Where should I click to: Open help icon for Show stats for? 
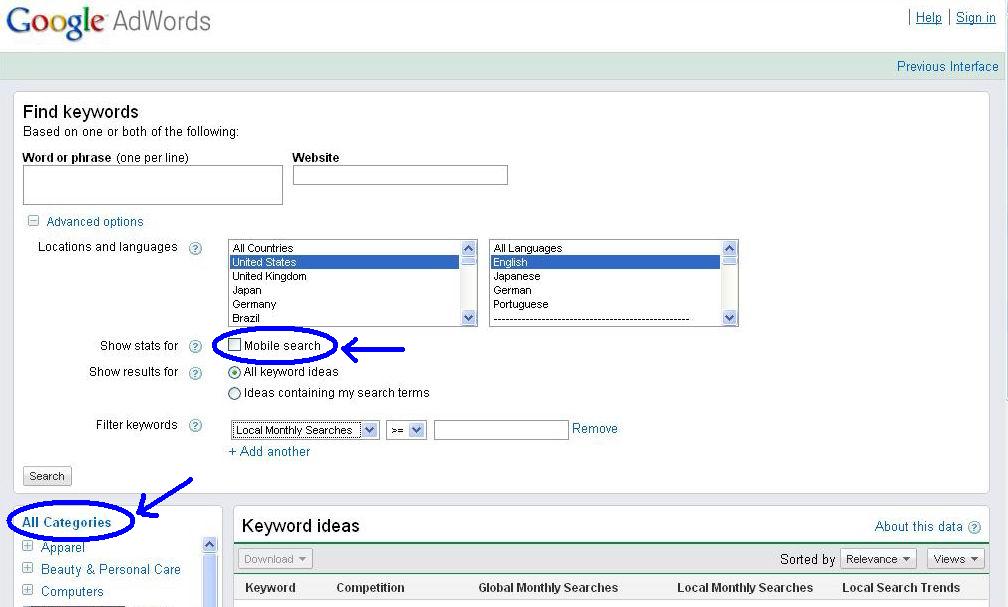click(195, 347)
